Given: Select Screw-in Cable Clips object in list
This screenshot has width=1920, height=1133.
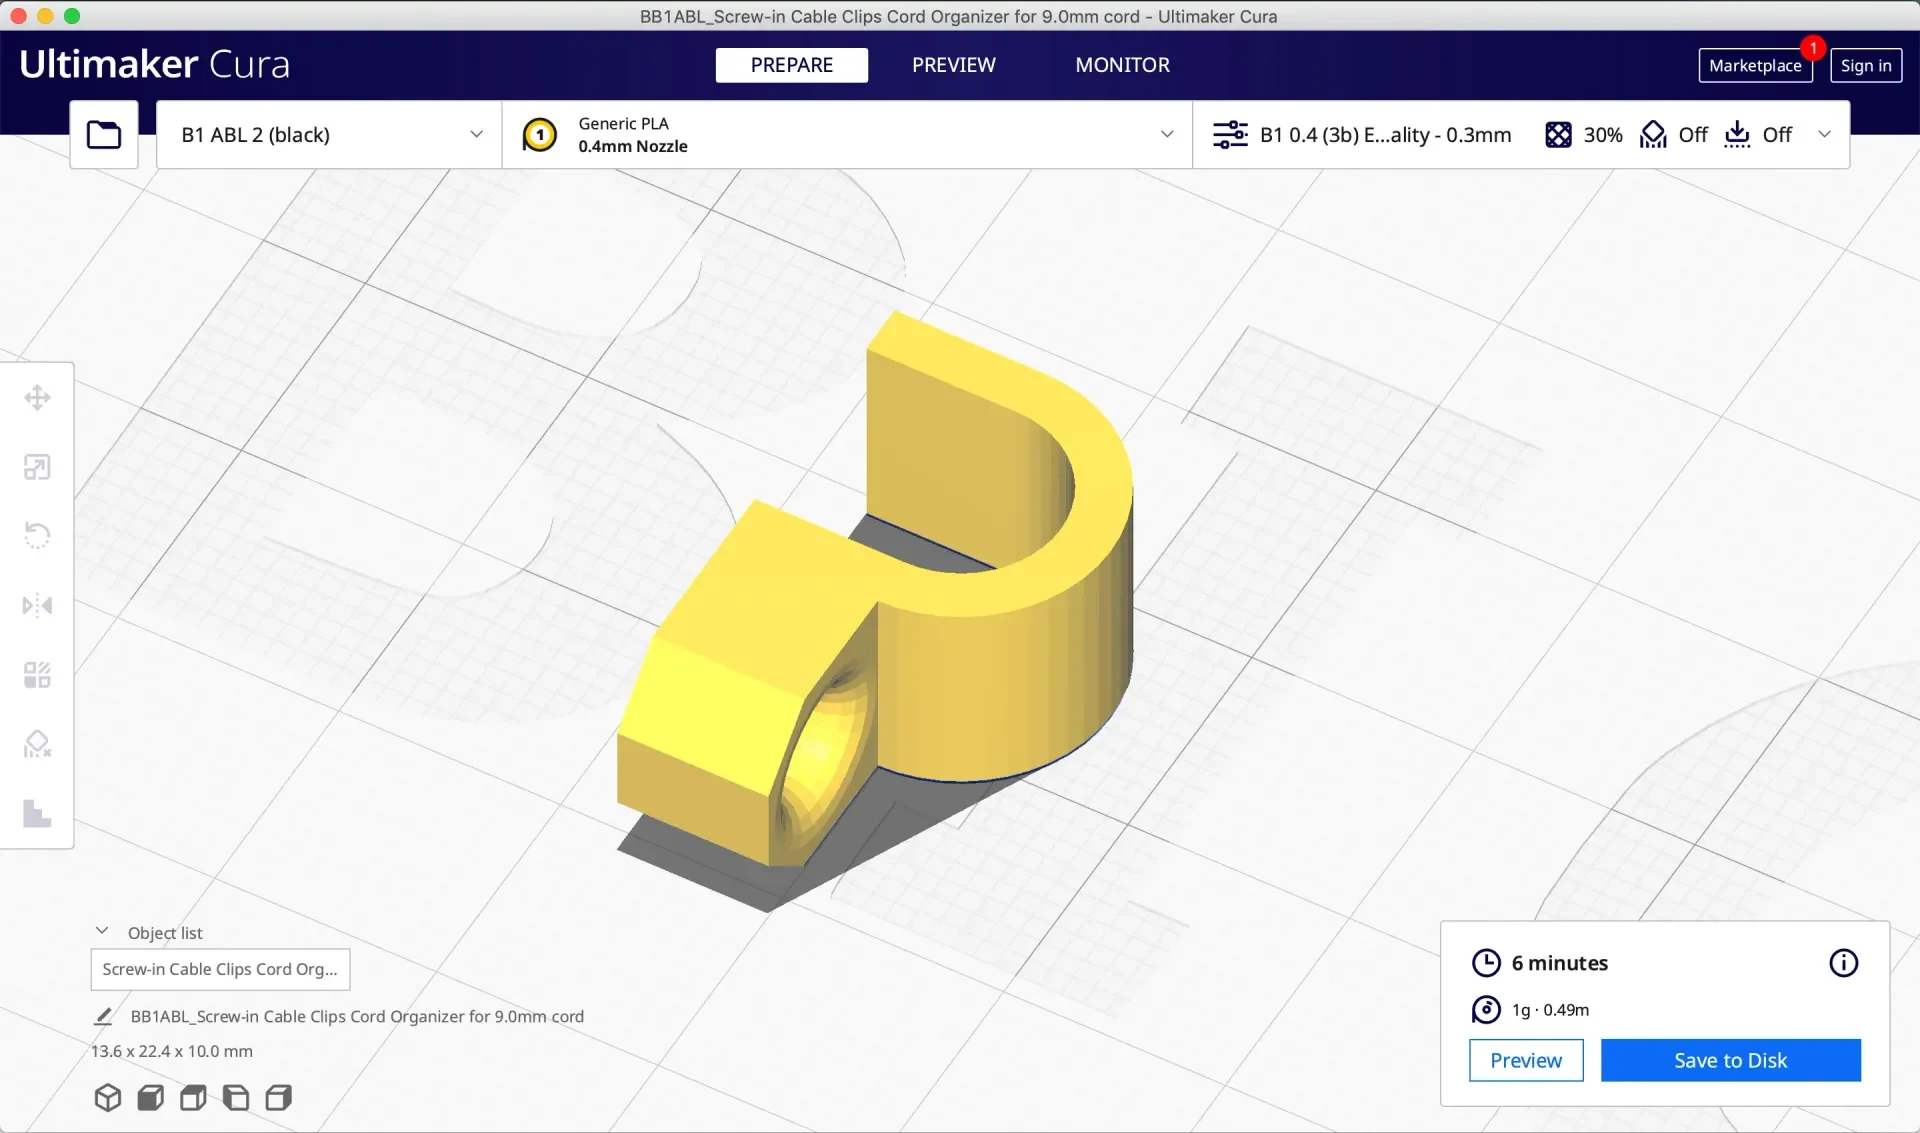Looking at the screenshot, I should 220,969.
